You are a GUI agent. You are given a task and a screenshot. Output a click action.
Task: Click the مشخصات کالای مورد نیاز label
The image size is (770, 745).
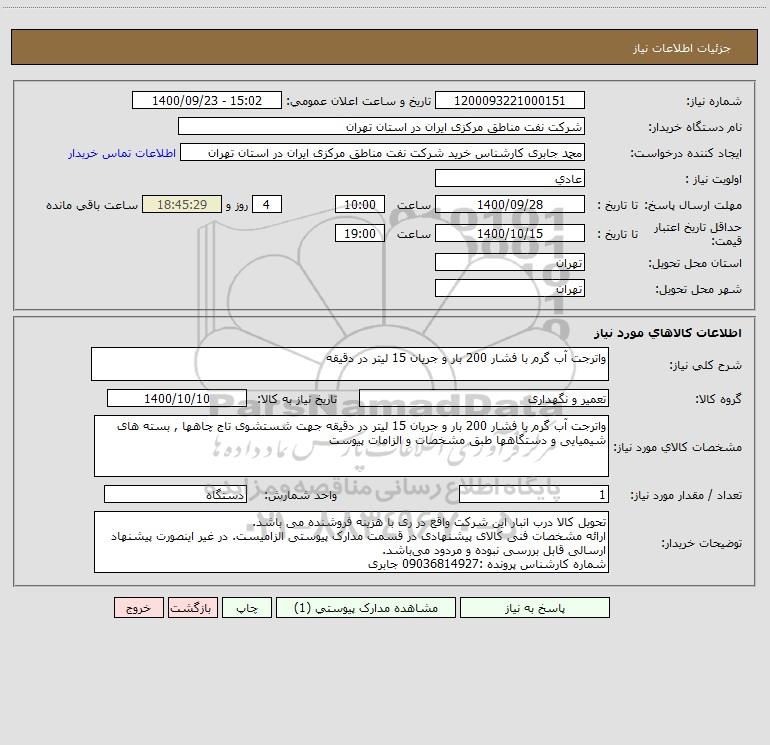tap(678, 447)
